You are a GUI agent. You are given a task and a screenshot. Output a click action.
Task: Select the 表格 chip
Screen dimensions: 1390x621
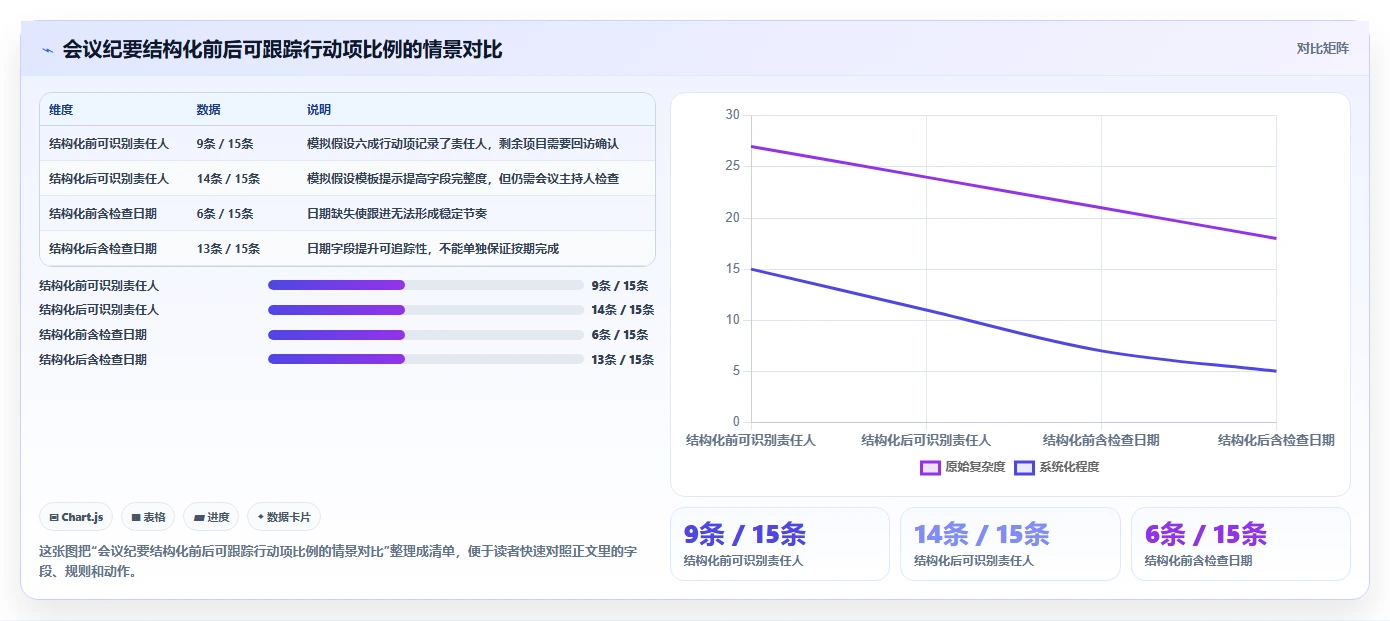[148, 517]
